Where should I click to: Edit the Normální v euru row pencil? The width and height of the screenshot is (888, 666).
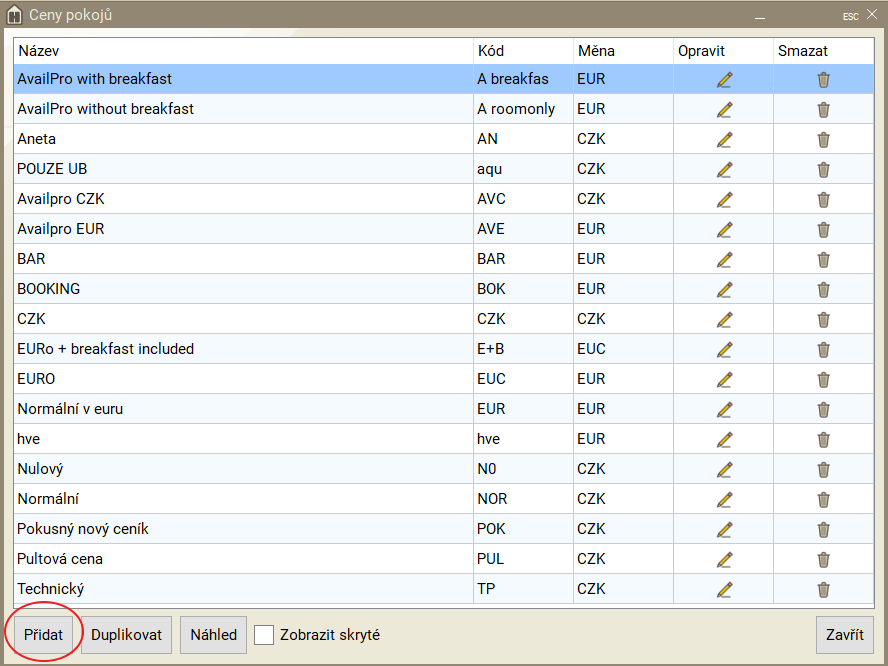pyautogui.click(x=724, y=410)
